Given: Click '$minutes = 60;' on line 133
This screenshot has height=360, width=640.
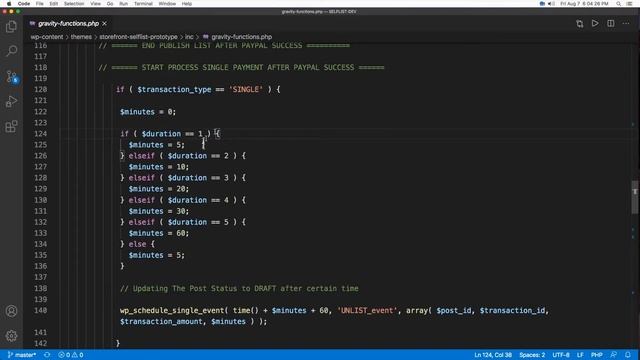Looking at the screenshot, I should tap(159, 233).
